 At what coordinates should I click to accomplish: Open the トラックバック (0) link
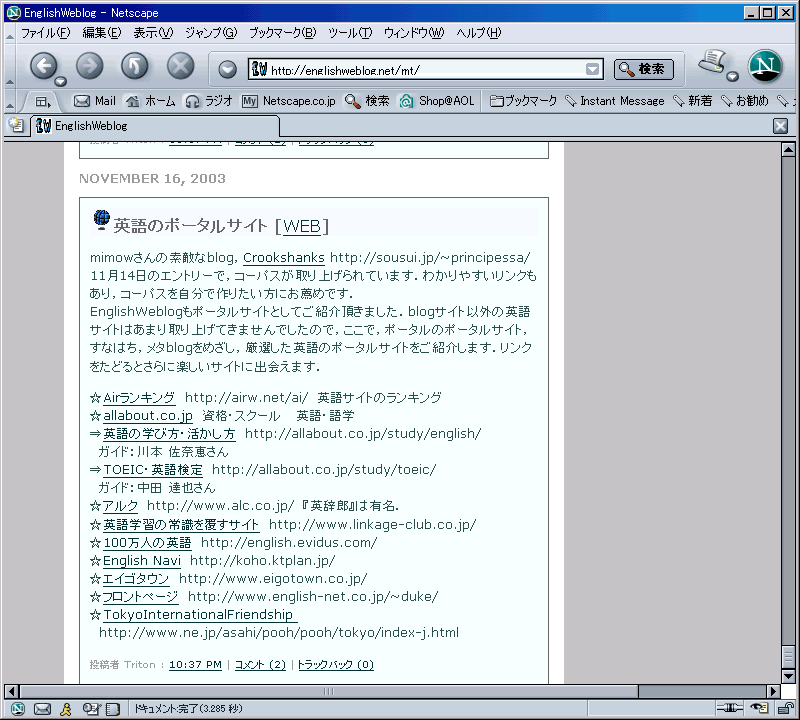point(336,665)
